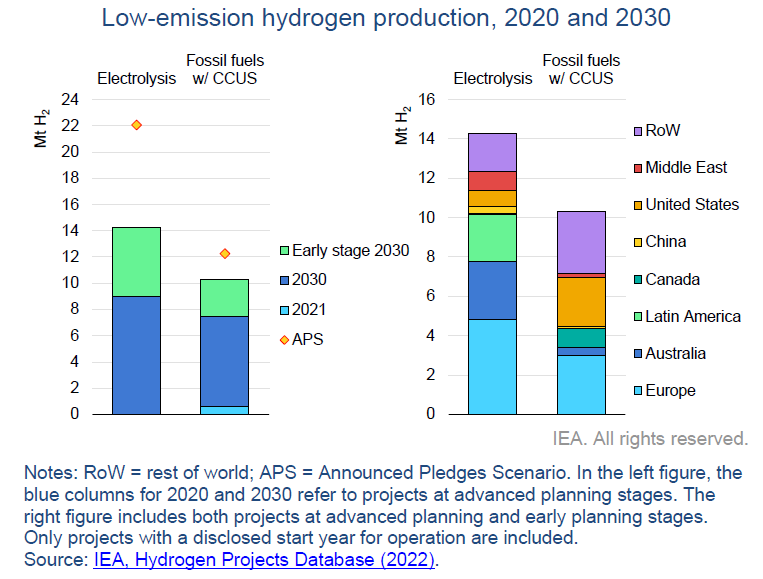Click purple RoW segment of right Fossil fuels bar
The image size is (763, 579).
pos(581,241)
